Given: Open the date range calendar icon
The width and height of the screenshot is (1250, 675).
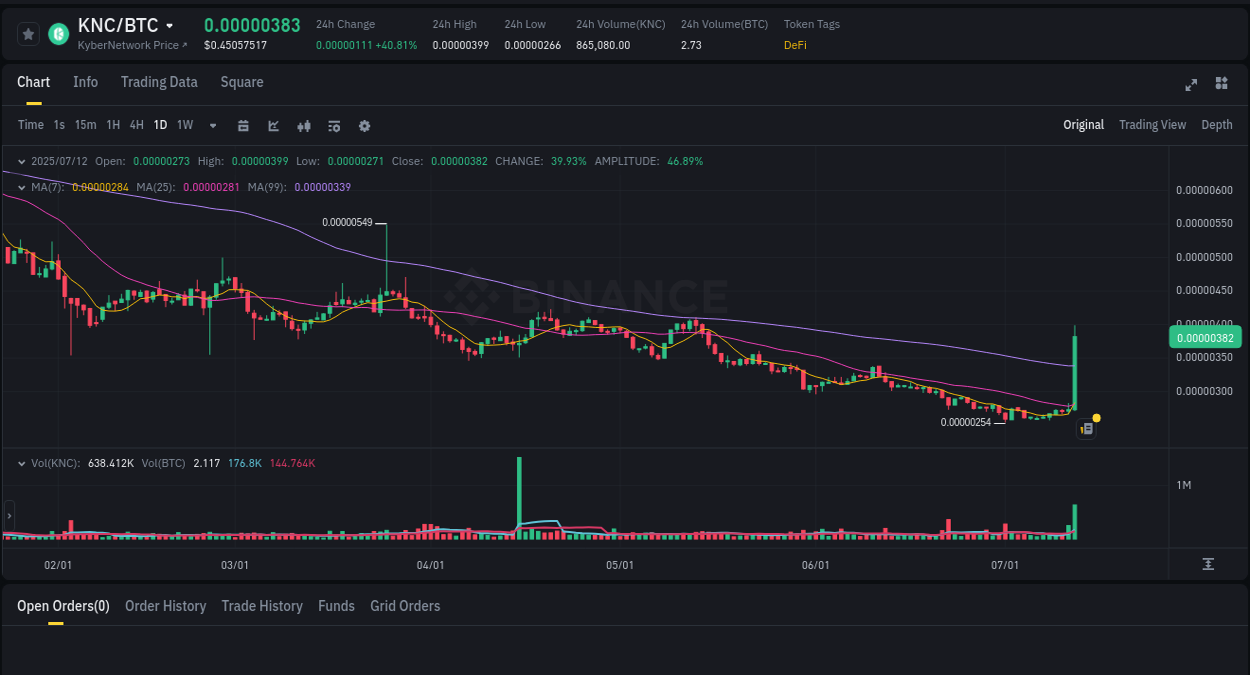Looking at the screenshot, I should [243, 125].
